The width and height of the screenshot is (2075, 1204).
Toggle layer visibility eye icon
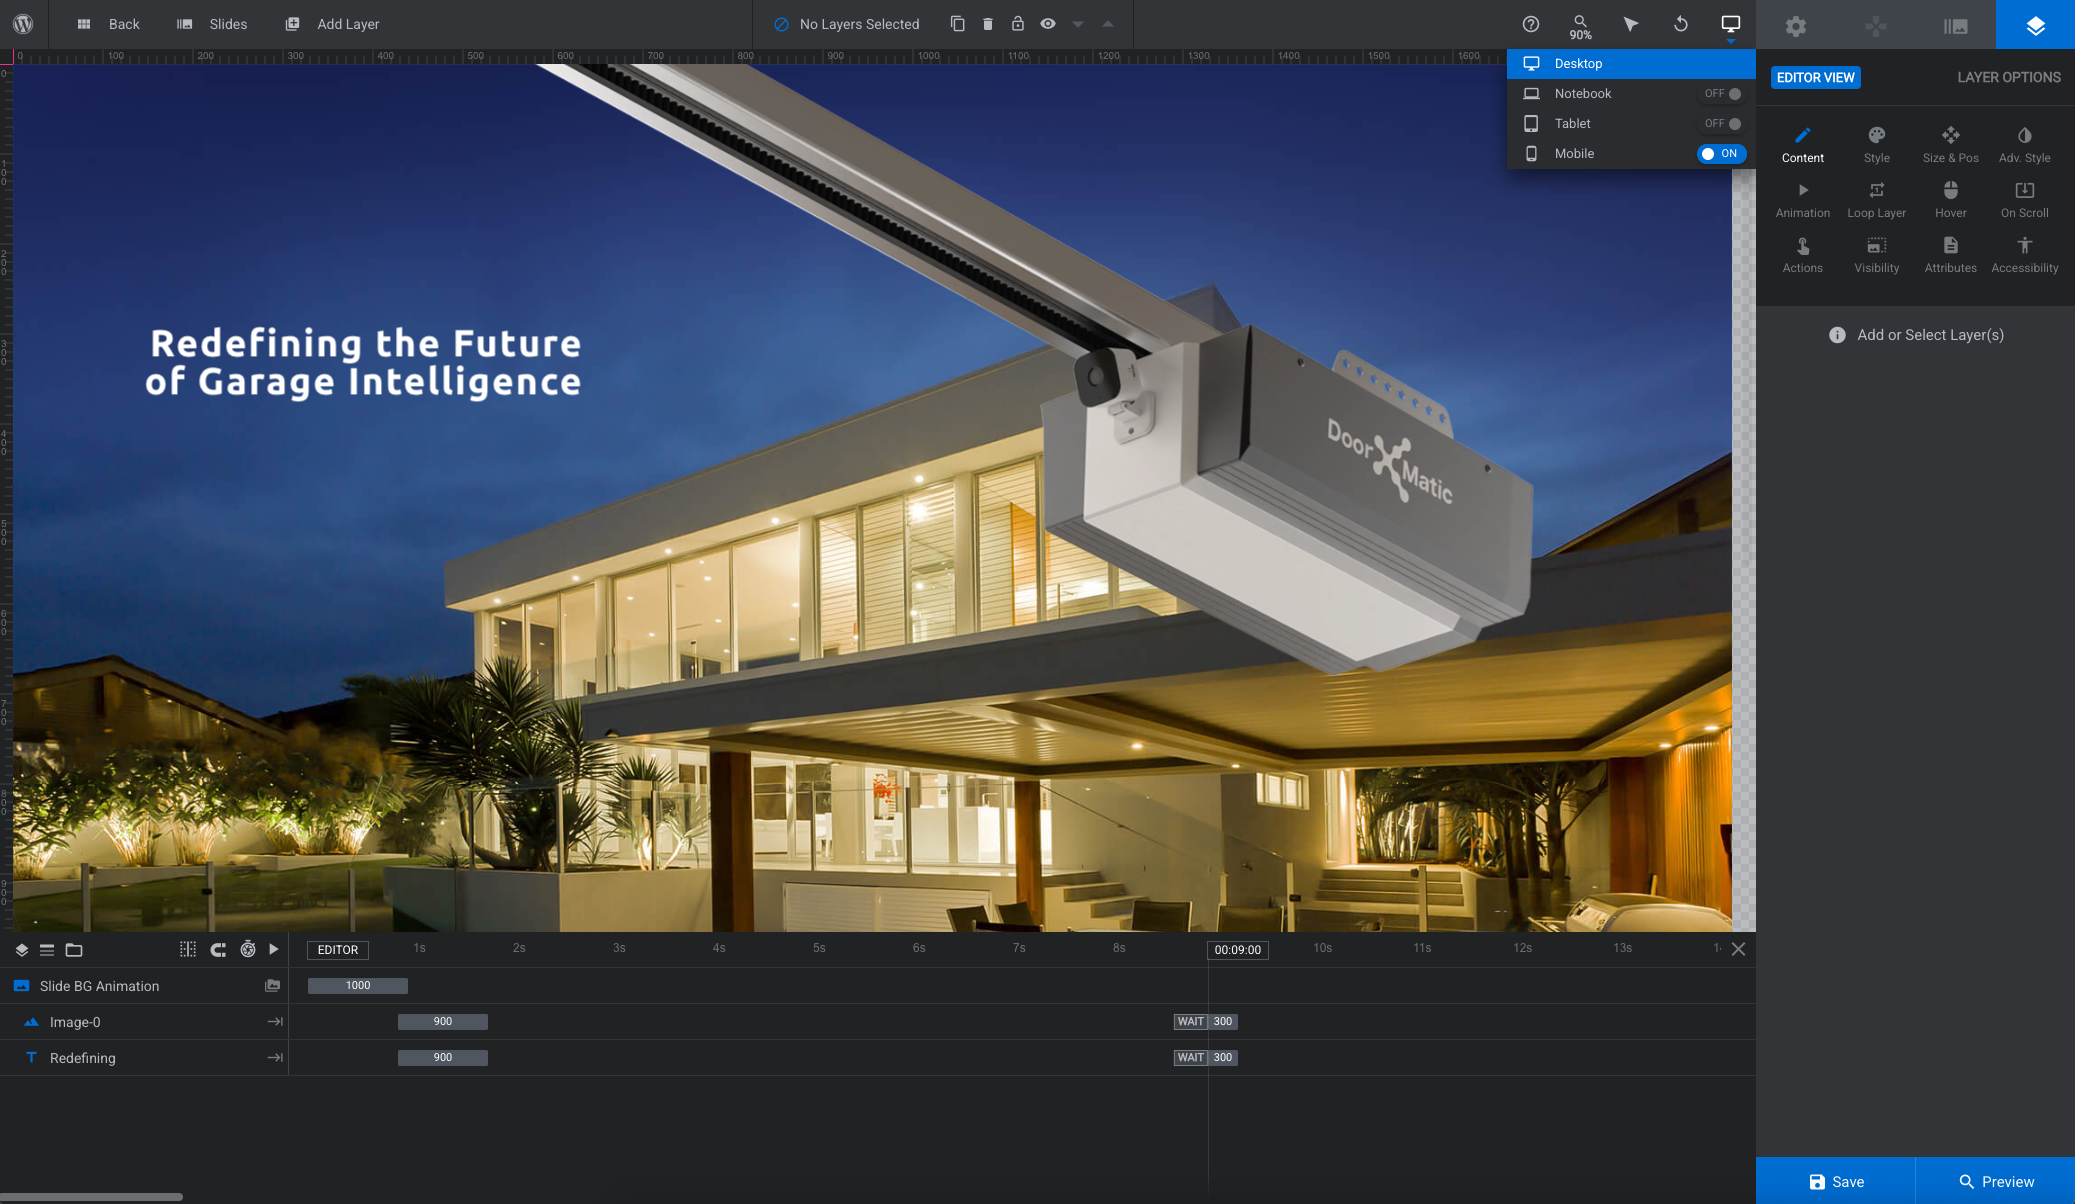[1047, 24]
